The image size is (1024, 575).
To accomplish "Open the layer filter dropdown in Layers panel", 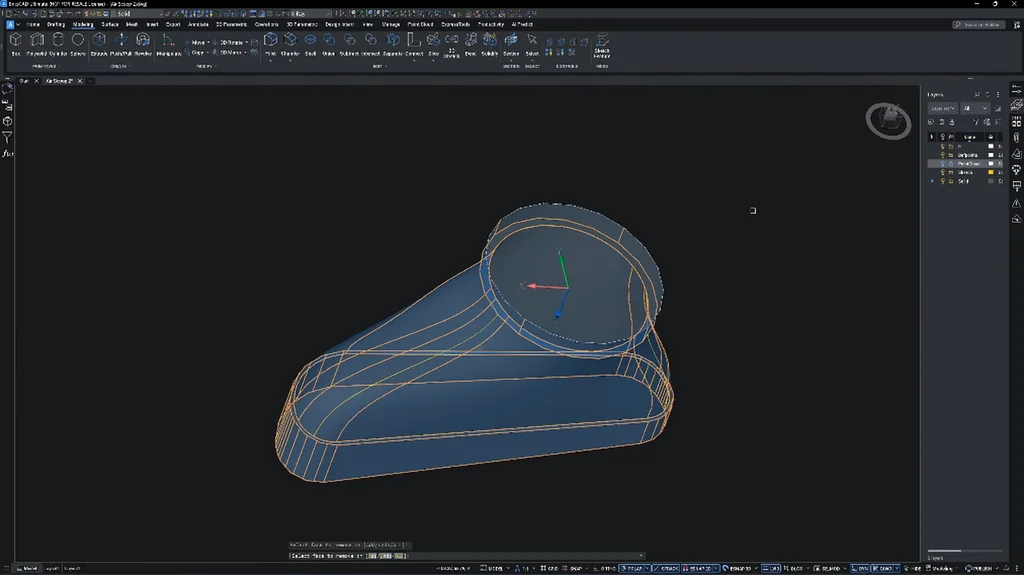I will 942,108.
